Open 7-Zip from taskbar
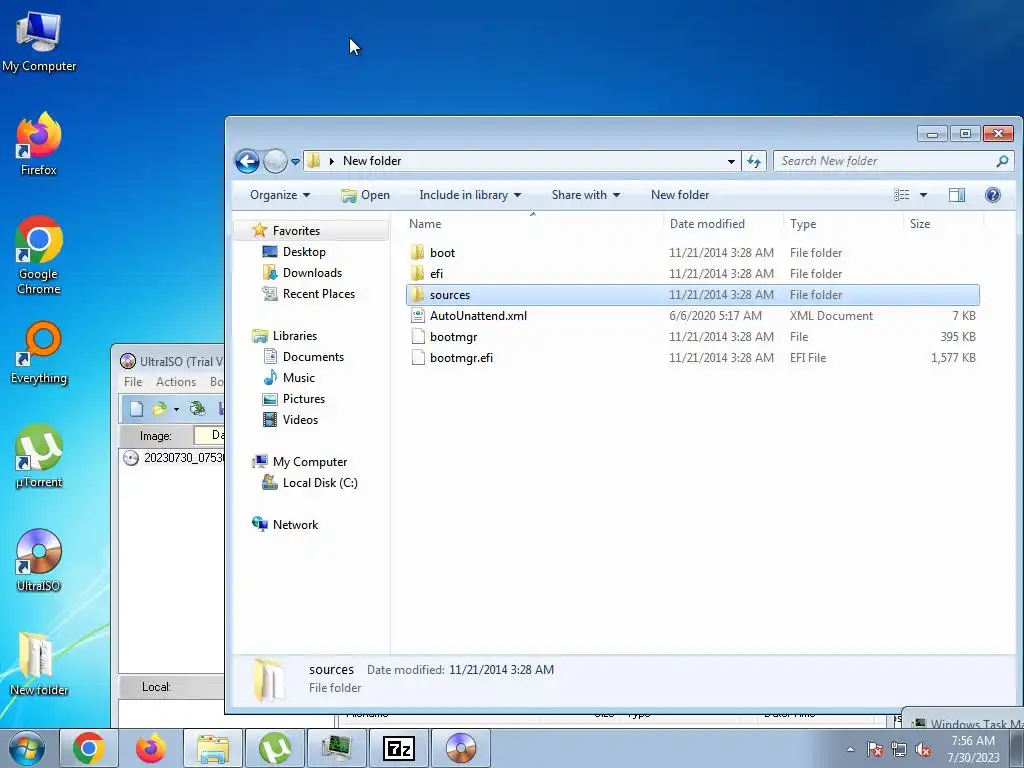This screenshot has height=768, width=1024. click(398, 748)
